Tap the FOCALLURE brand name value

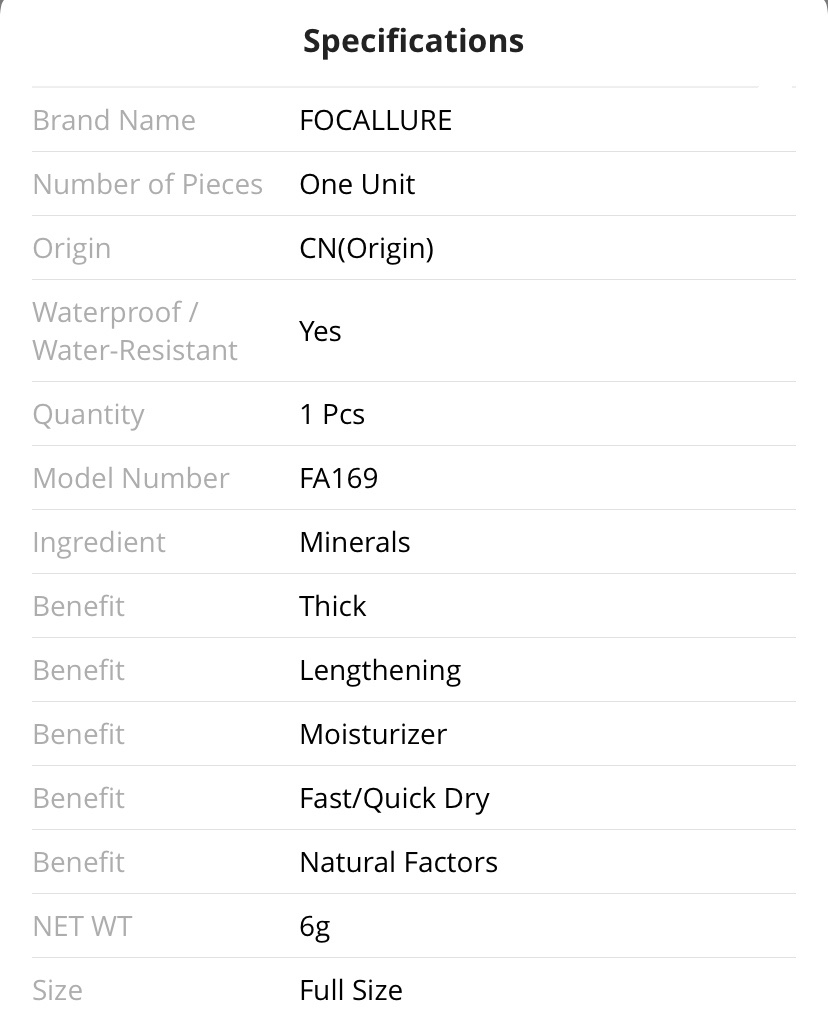pyautogui.click(x=376, y=120)
